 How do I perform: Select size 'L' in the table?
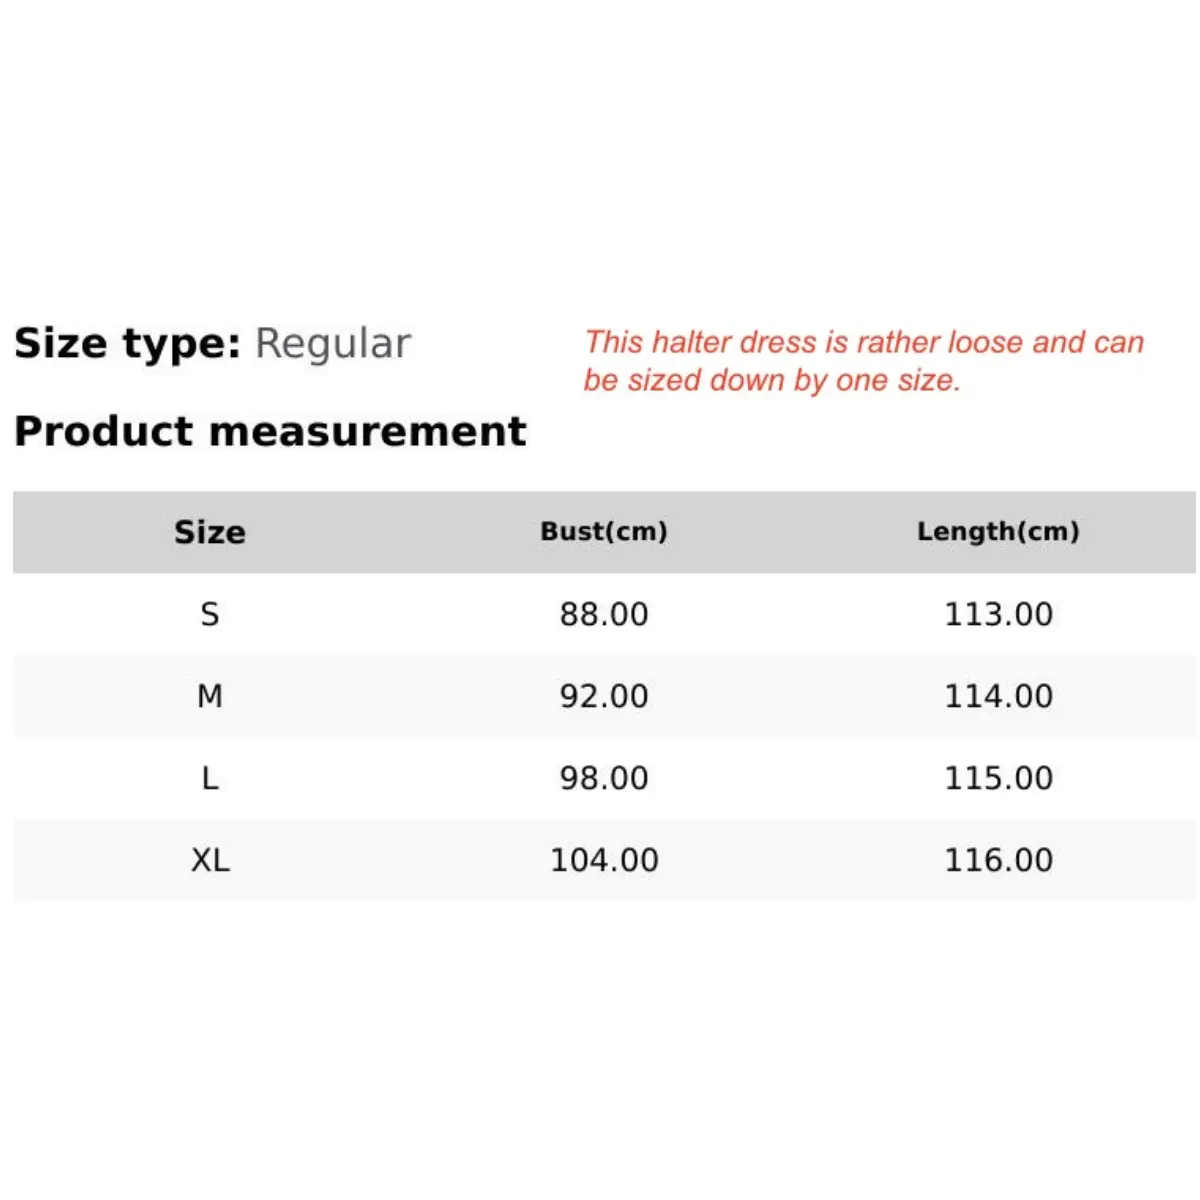tap(209, 778)
